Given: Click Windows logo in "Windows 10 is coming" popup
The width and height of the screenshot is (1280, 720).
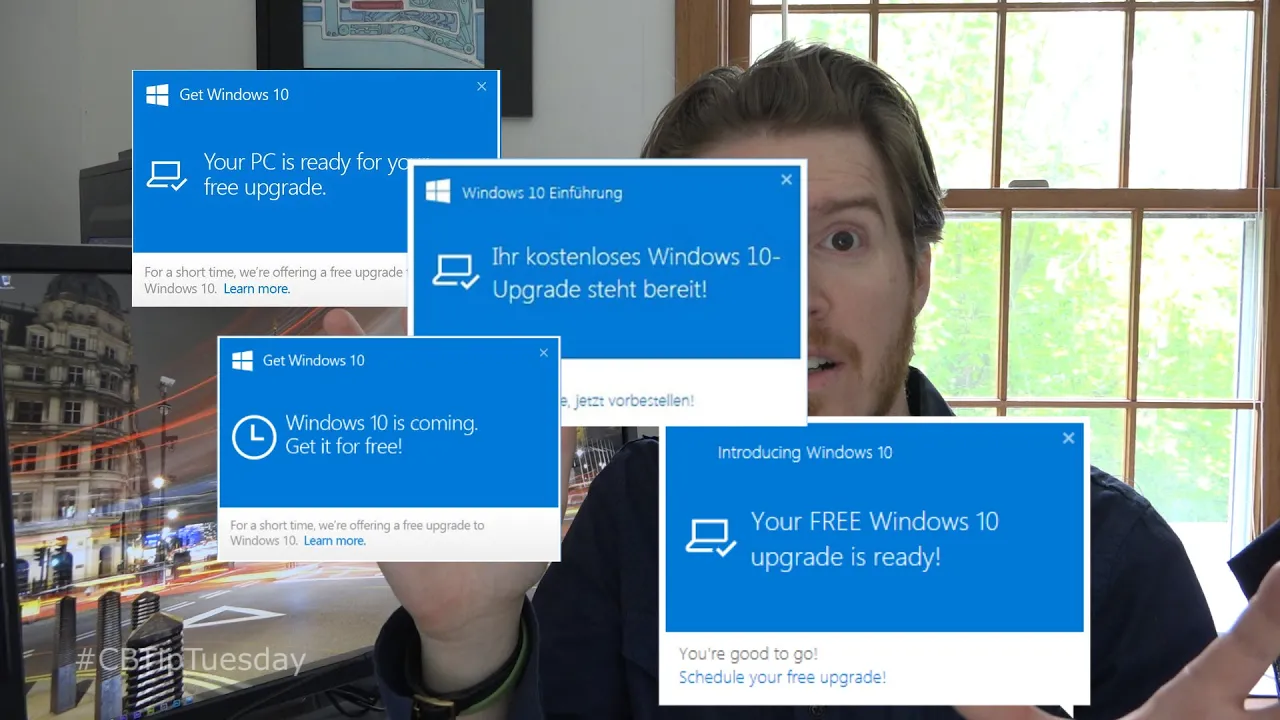Looking at the screenshot, I should tap(242, 360).
